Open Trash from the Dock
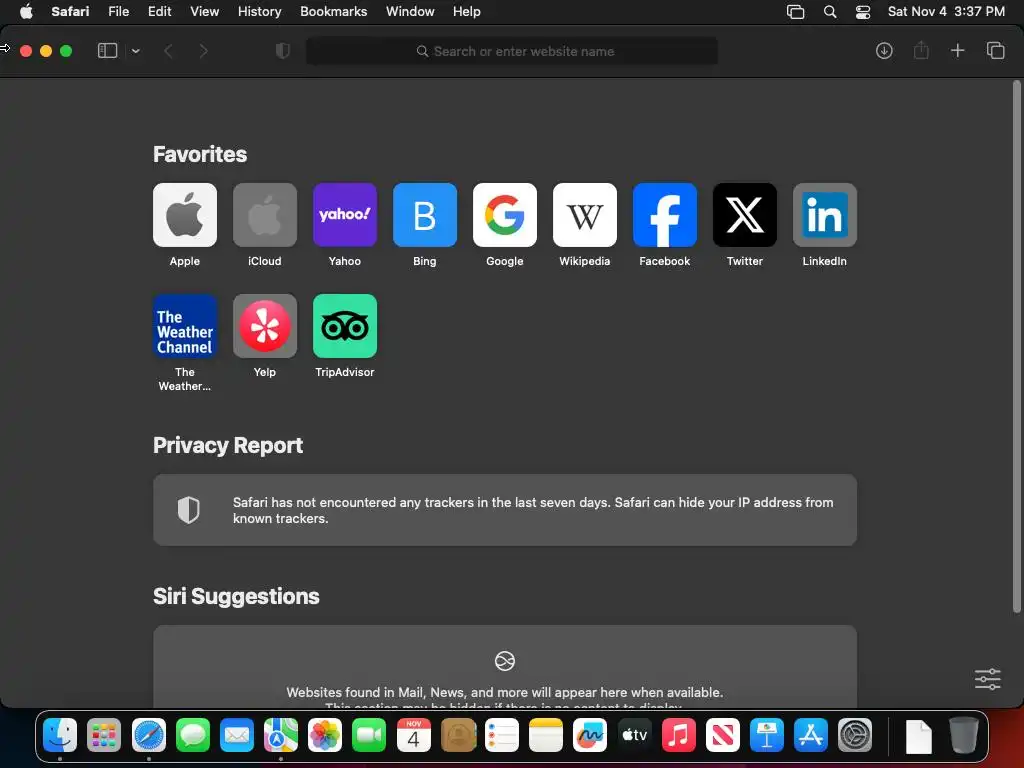This screenshot has height=768, width=1024. click(x=963, y=735)
